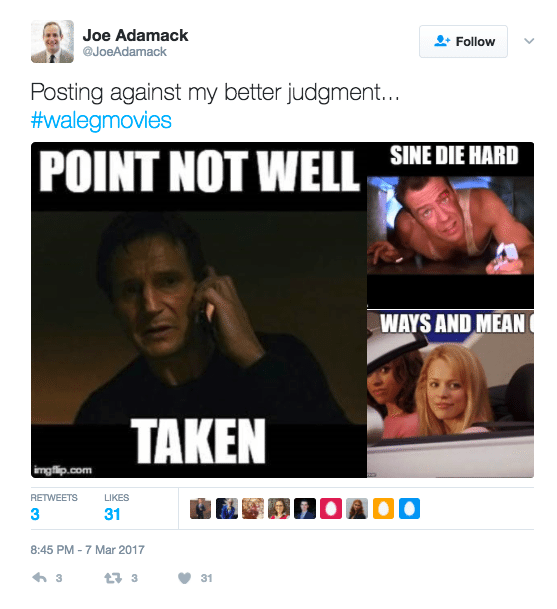This screenshot has width=557, height=609.
Task: Click the blue egg avatar
Action: pos(409,508)
